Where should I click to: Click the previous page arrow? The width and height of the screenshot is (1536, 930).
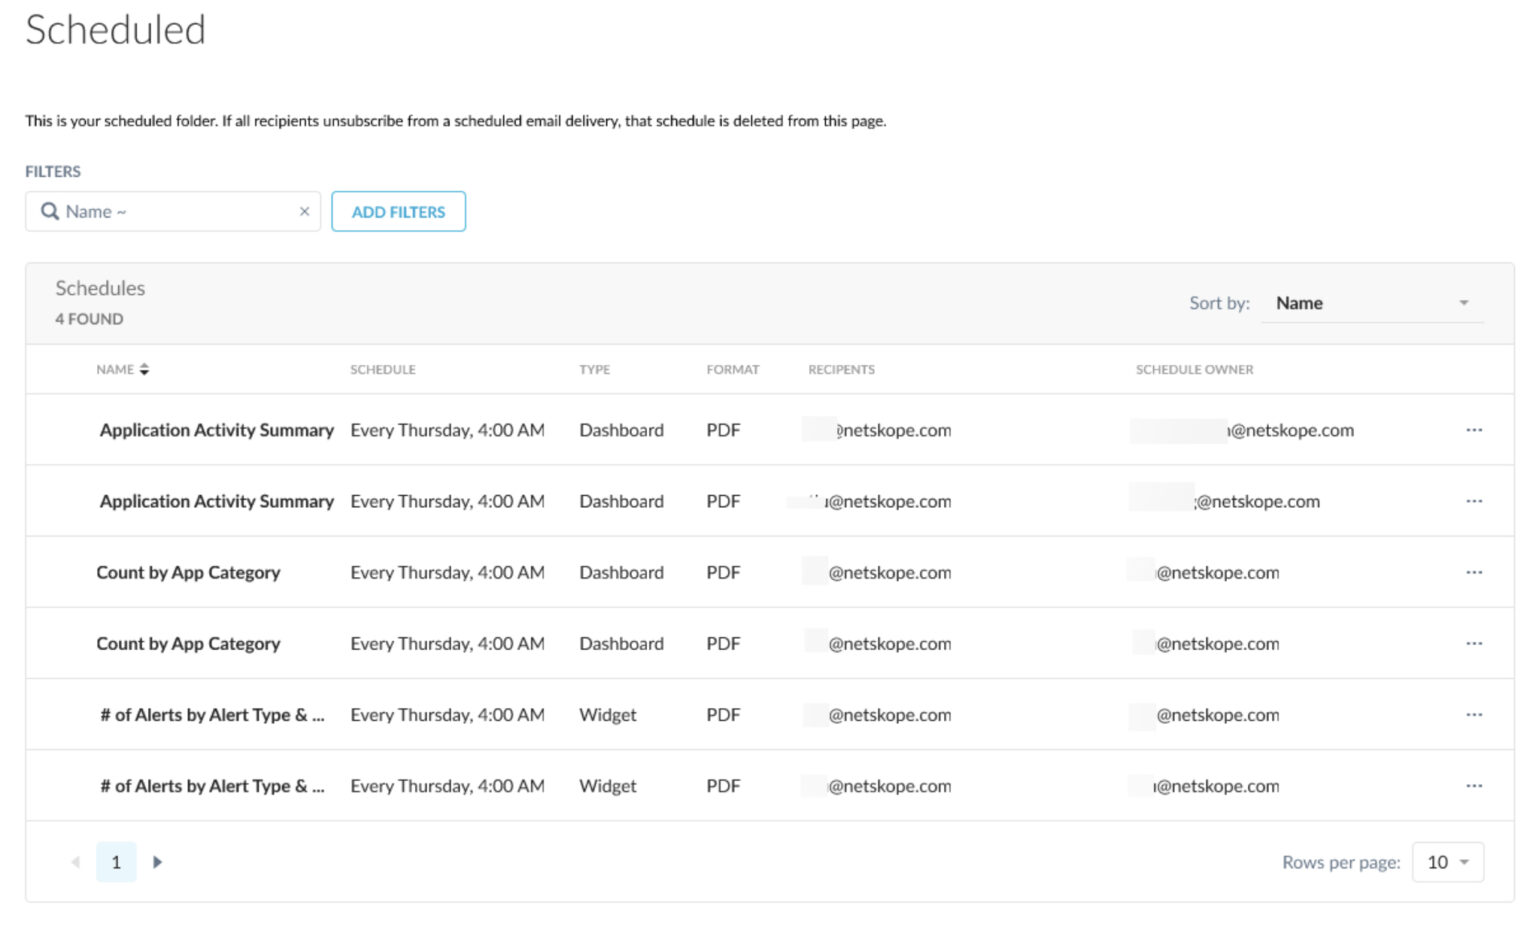coord(75,861)
